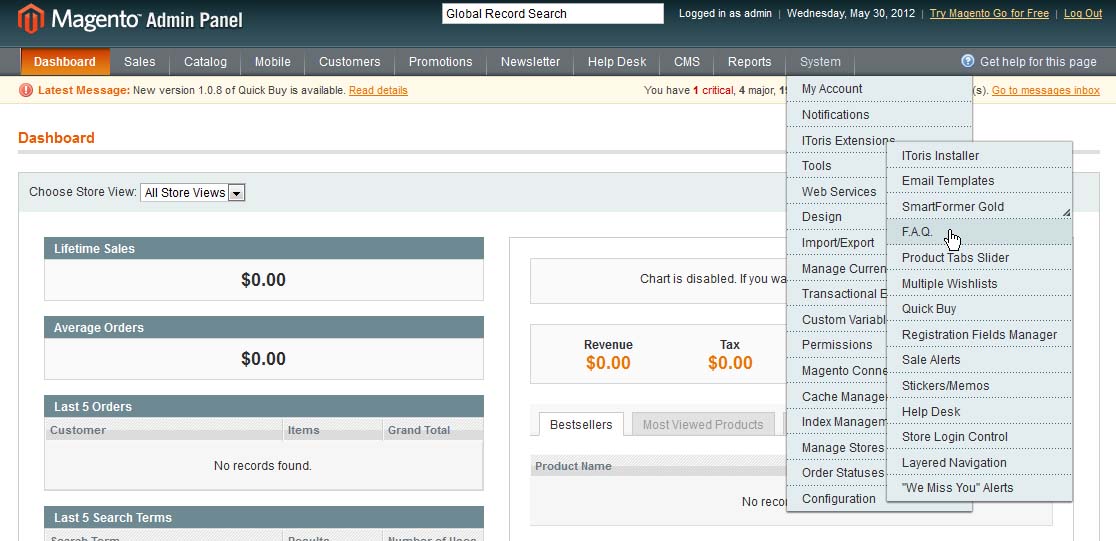Select Manage Stores menu entry
1116x541 pixels.
click(x=836, y=448)
